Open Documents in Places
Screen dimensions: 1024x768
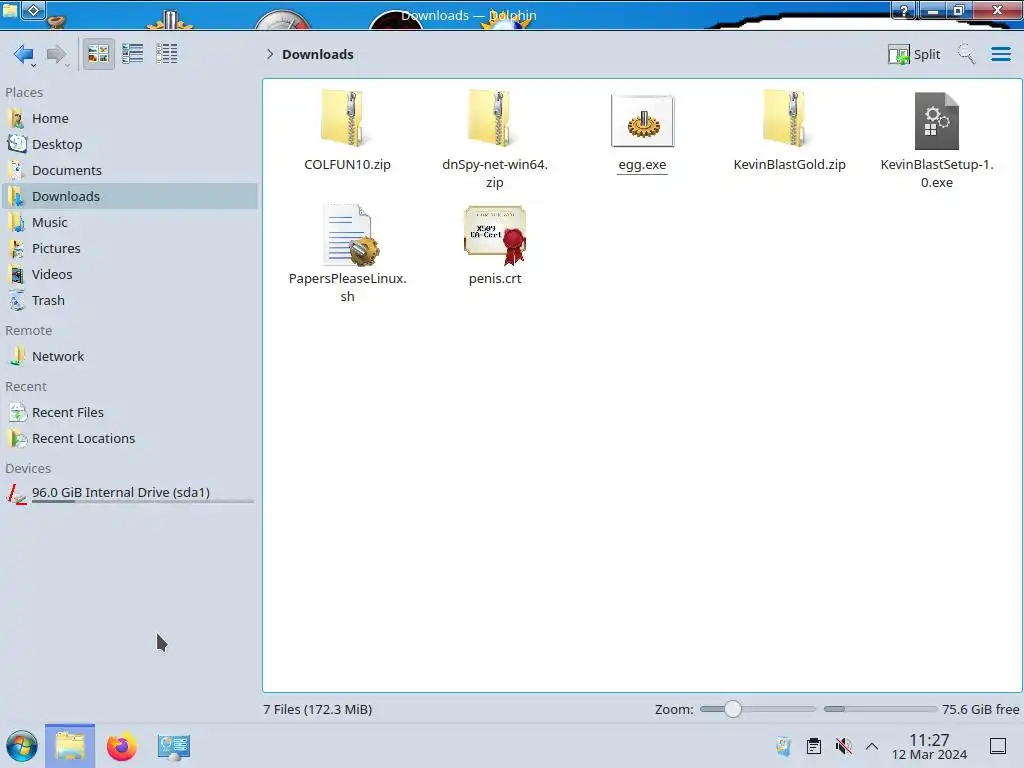click(x=129, y=170)
